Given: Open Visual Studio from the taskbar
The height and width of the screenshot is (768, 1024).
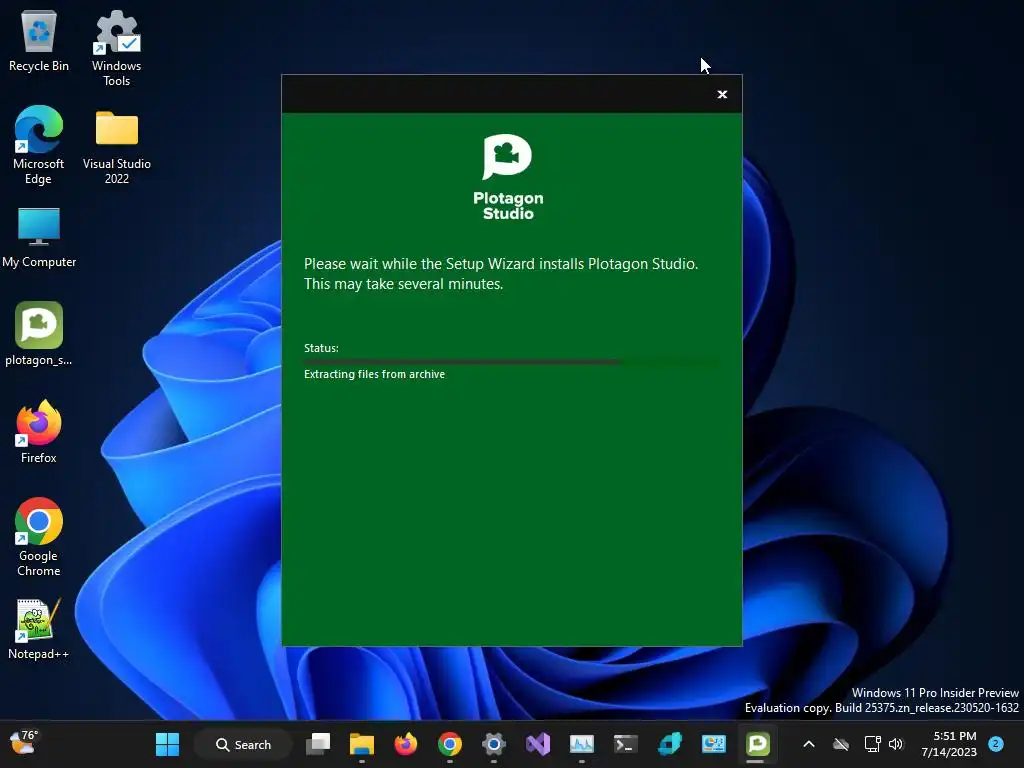Looking at the screenshot, I should pos(537,744).
